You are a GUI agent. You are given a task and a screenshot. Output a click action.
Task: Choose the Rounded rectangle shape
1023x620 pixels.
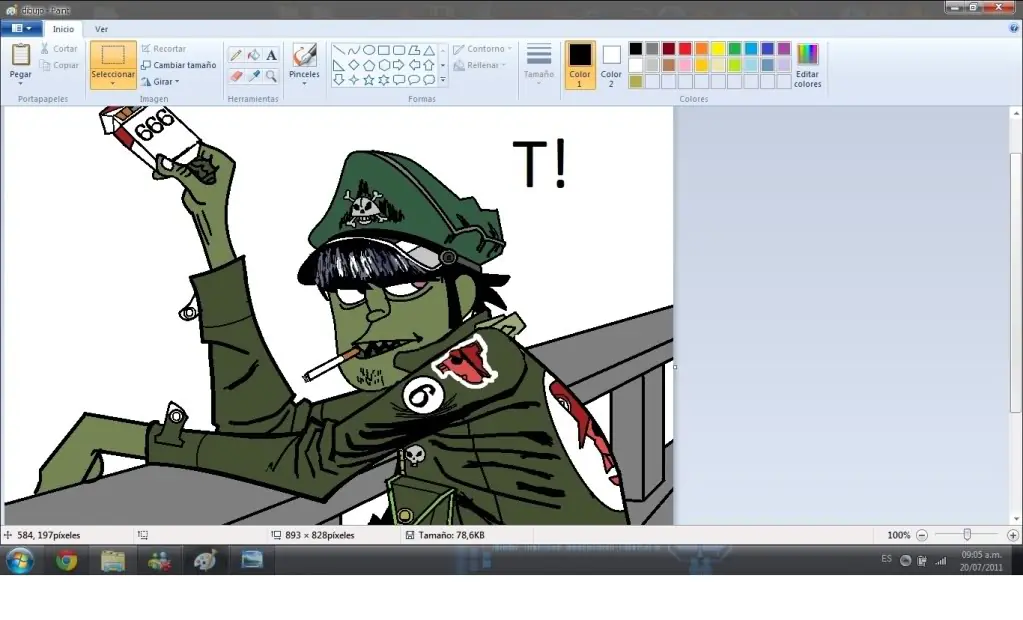(x=399, y=50)
